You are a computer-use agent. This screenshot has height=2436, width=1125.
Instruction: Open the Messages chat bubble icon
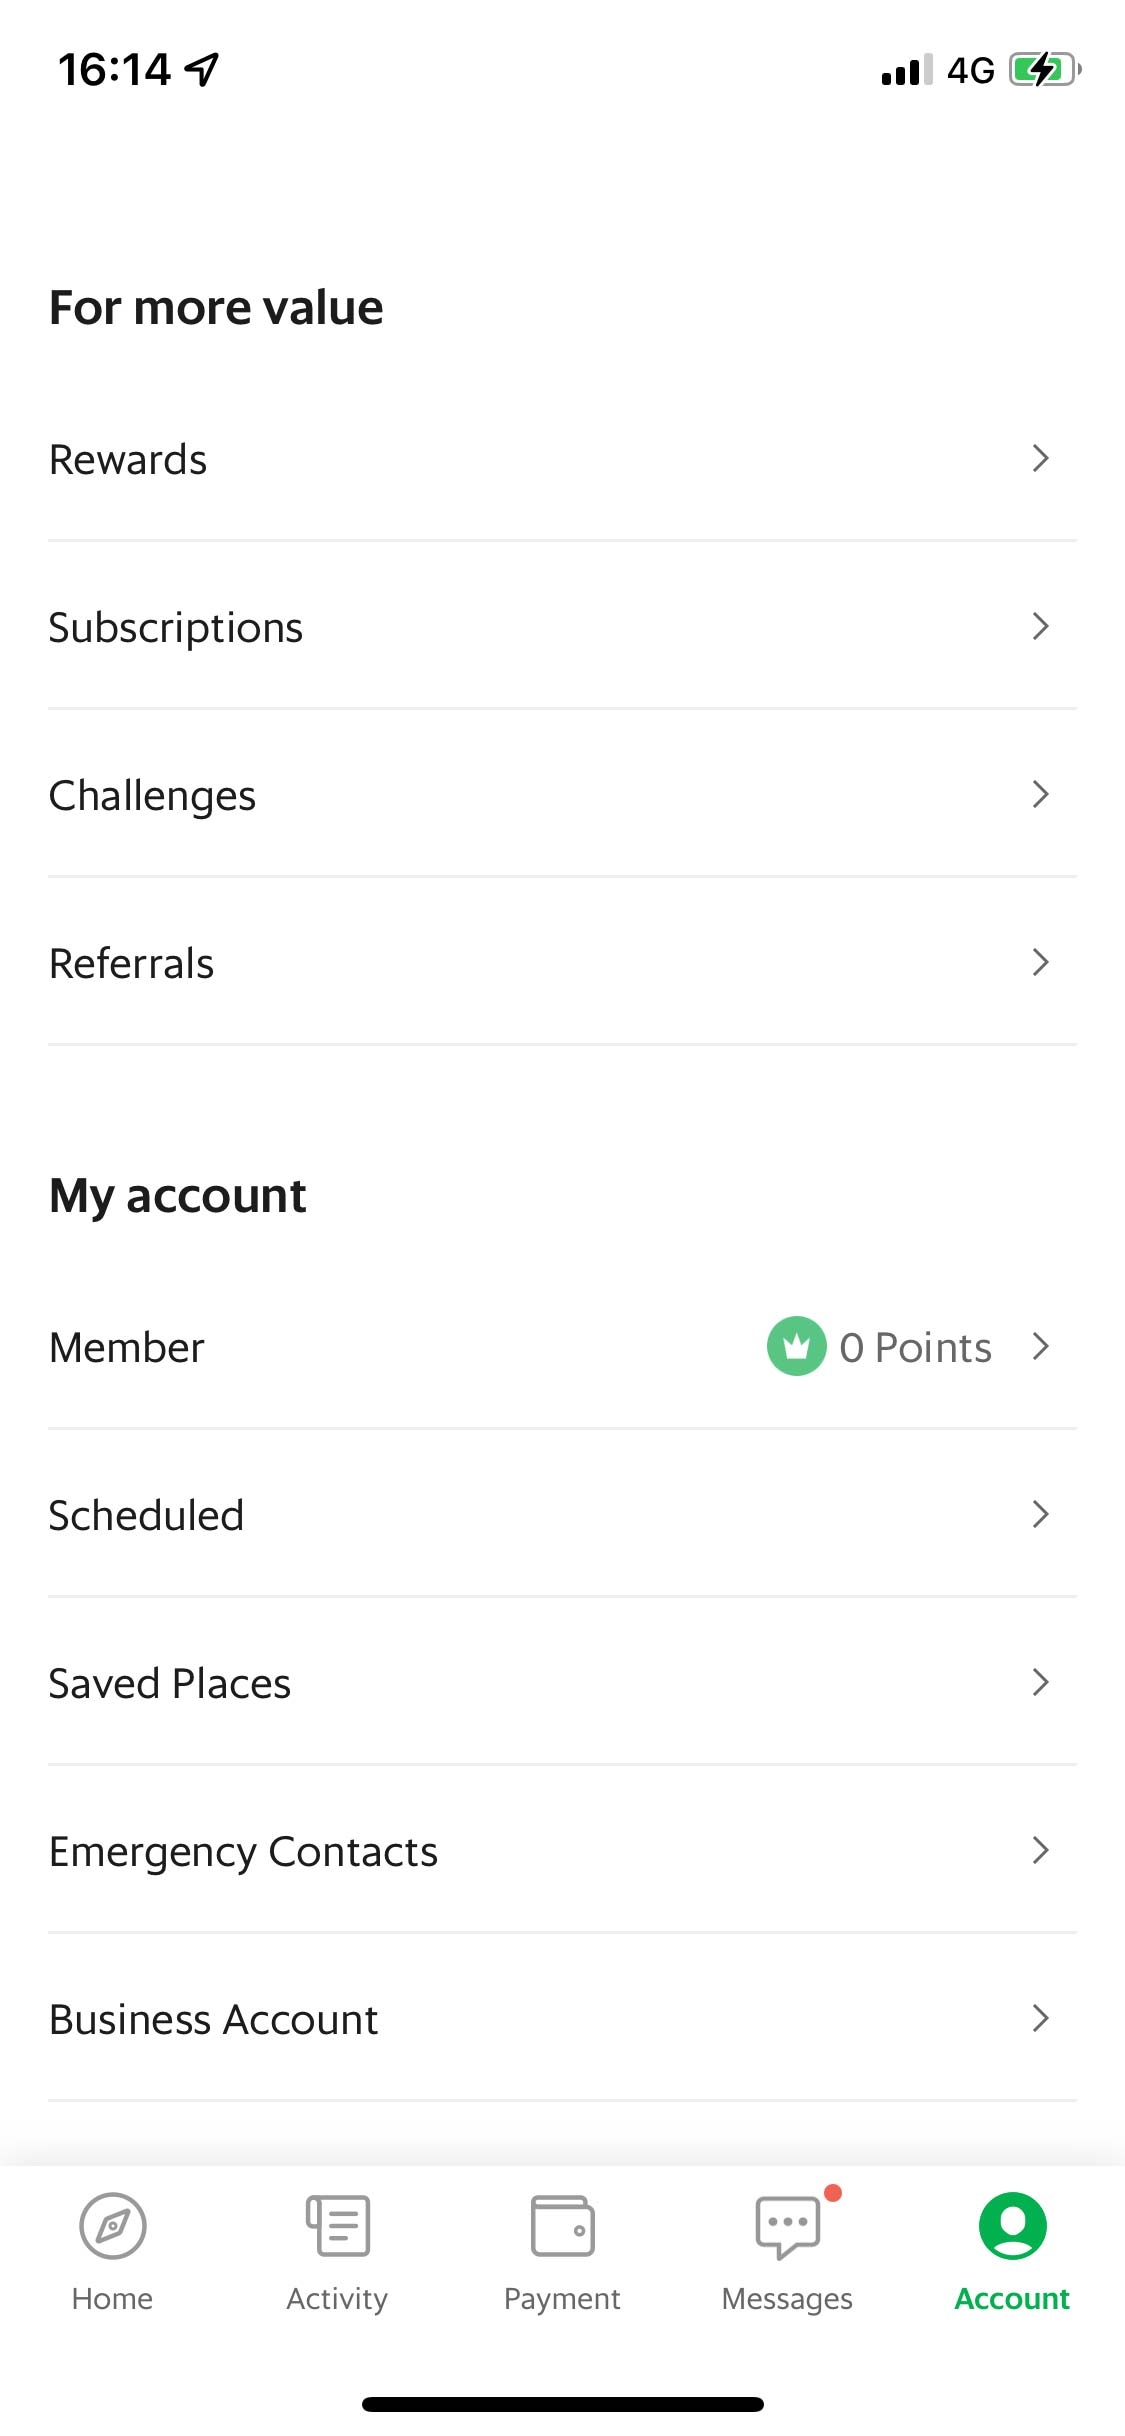click(x=787, y=2228)
